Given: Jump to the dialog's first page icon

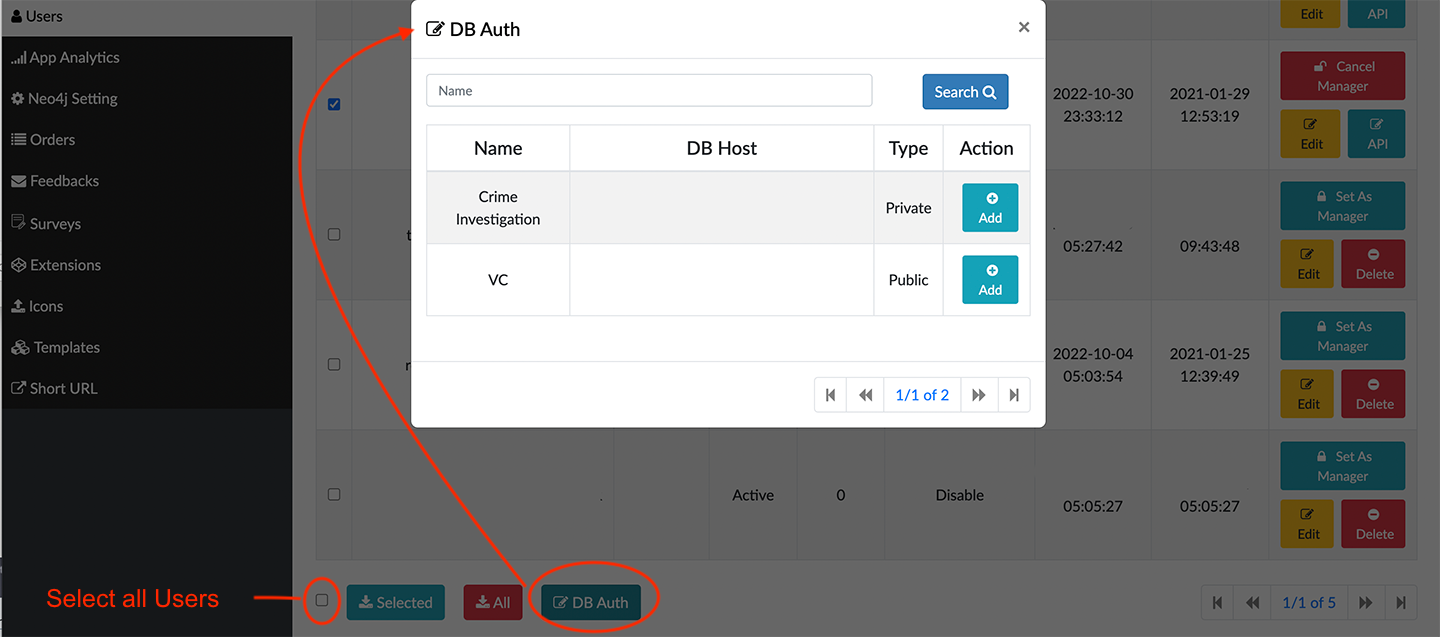Looking at the screenshot, I should coord(831,395).
